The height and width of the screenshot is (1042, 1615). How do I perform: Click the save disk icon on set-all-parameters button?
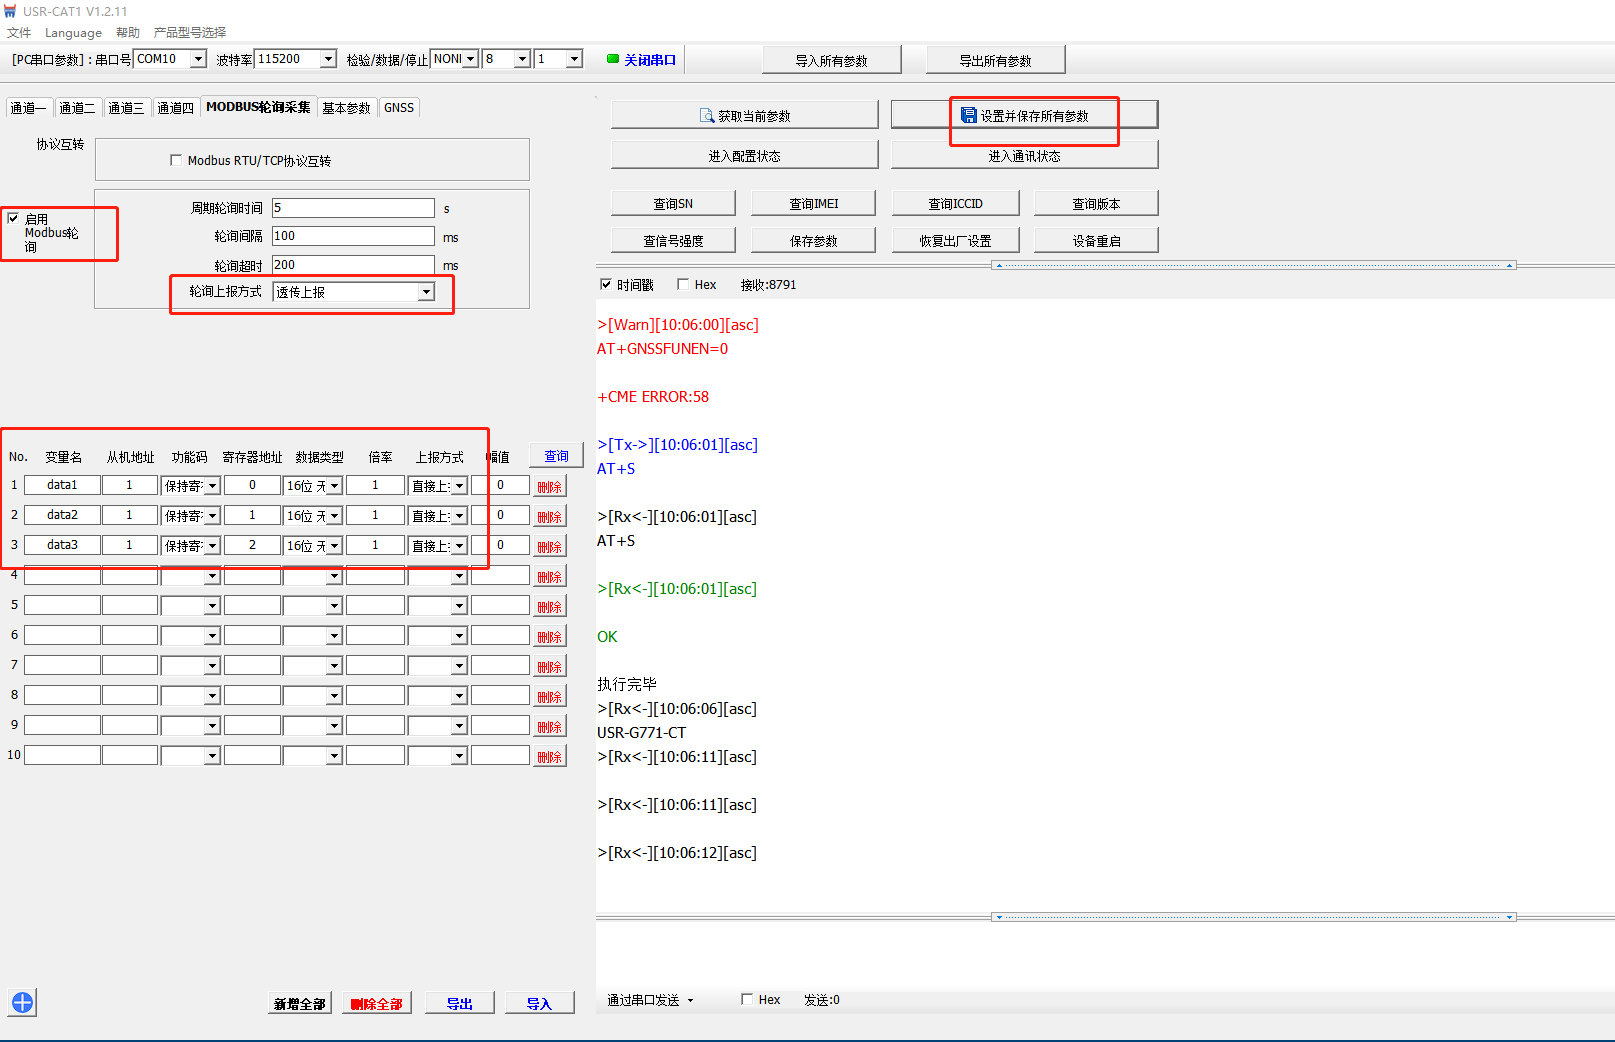click(968, 115)
